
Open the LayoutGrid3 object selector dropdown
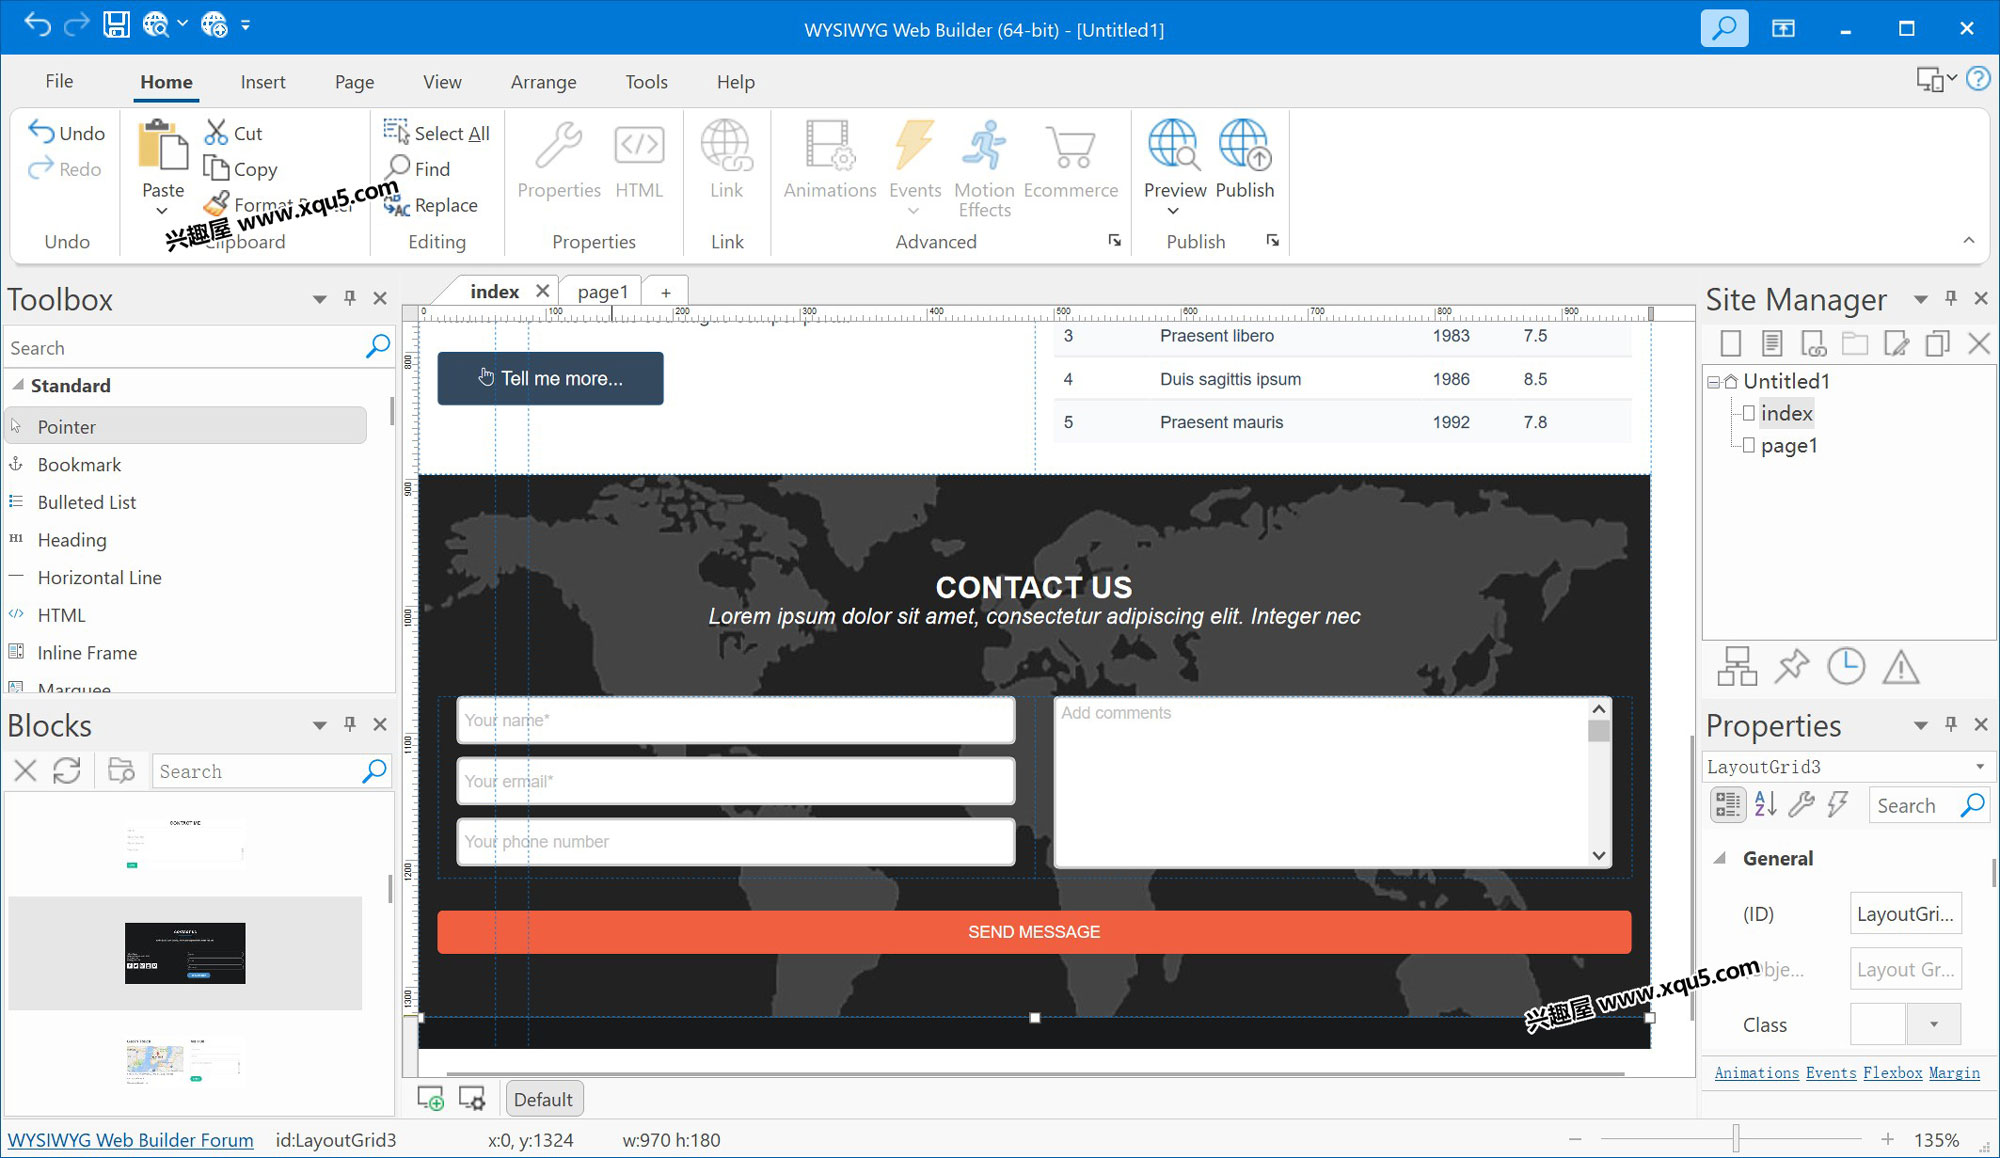coord(1980,767)
